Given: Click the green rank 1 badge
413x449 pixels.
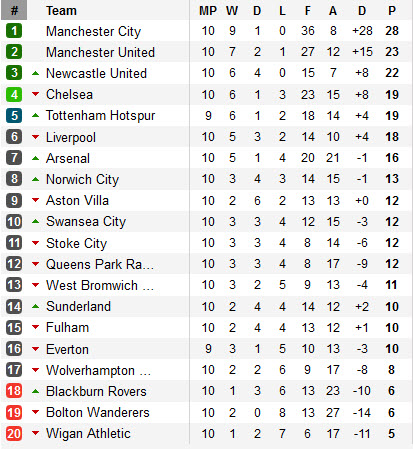Looking at the screenshot, I should point(14,31).
